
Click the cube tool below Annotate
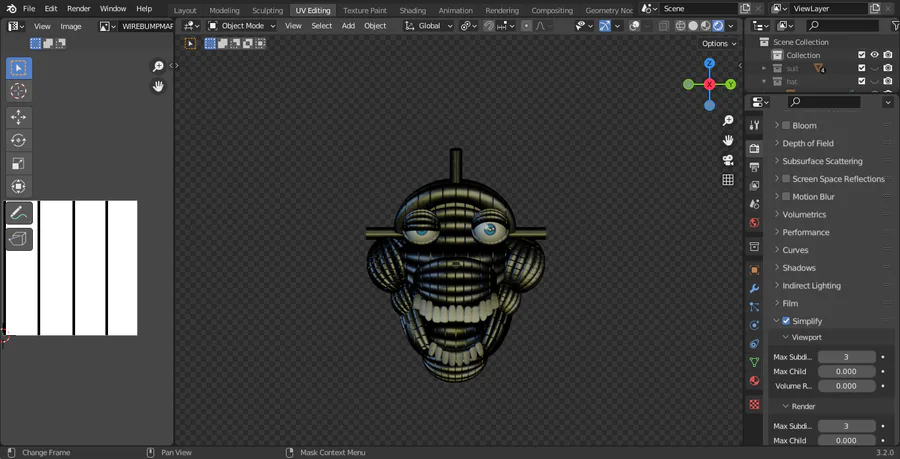tap(19, 239)
